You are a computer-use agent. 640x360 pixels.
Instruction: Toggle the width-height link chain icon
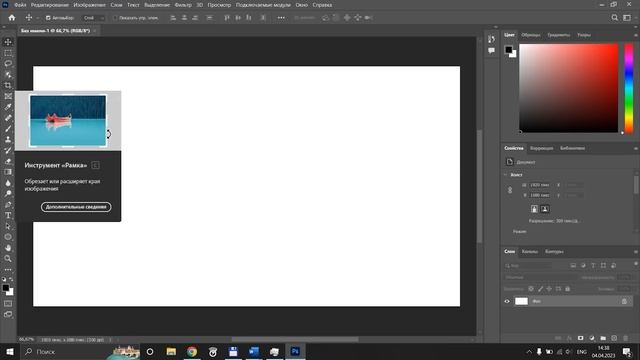pyautogui.click(x=510, y=190)
